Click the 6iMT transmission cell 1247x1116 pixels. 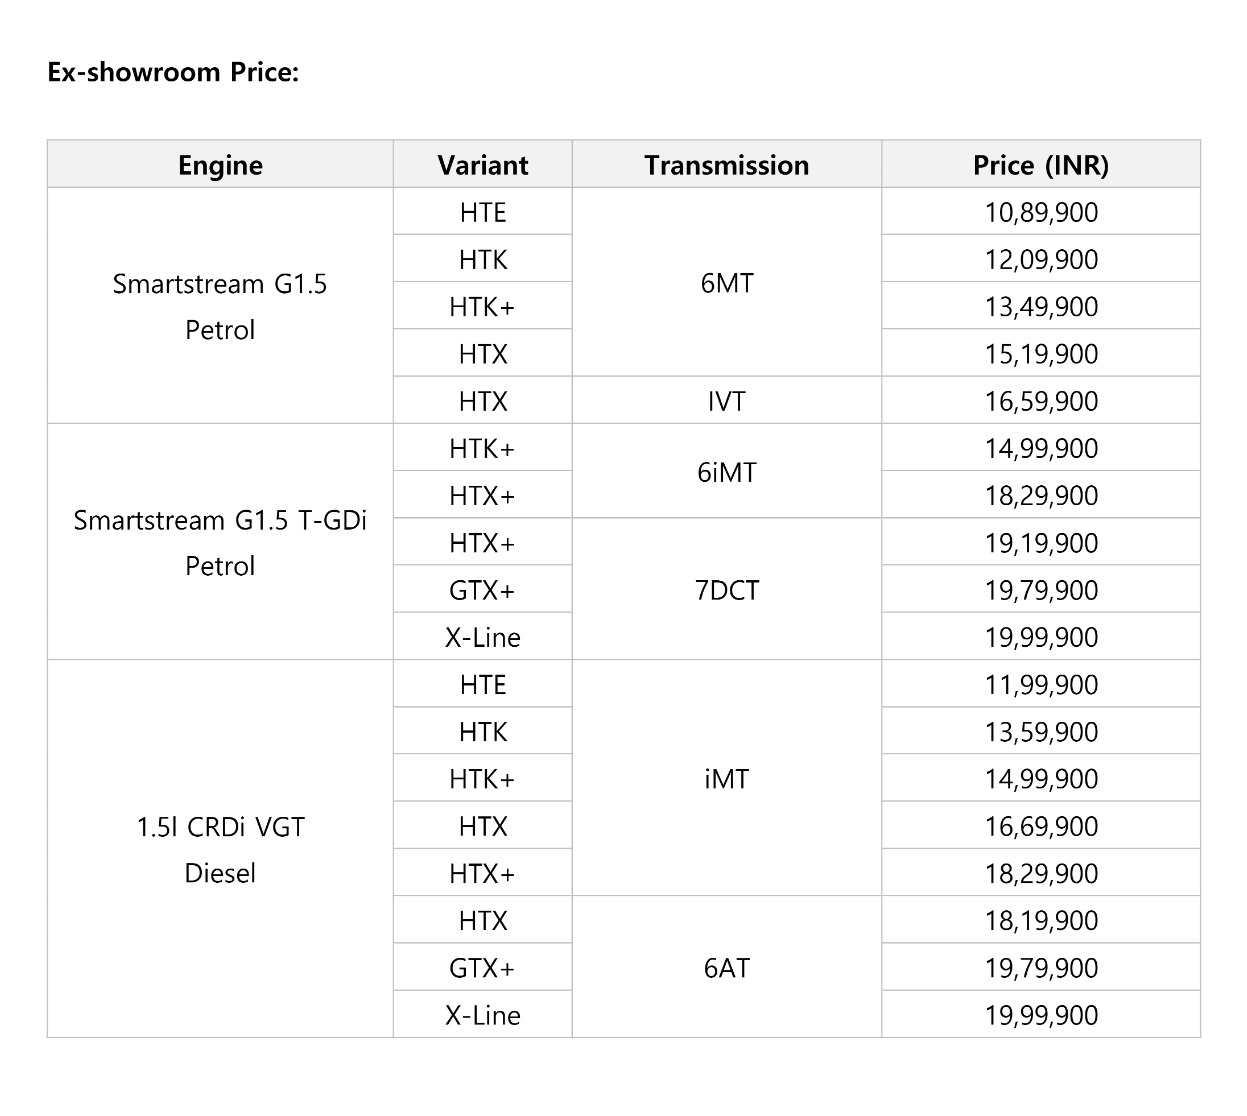[727, 471]
